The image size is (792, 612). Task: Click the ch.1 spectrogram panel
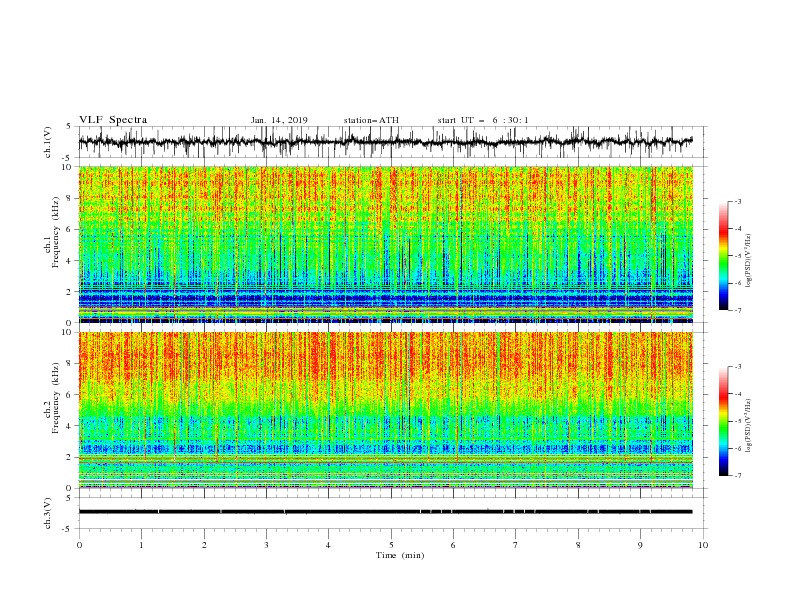(385, 244)
